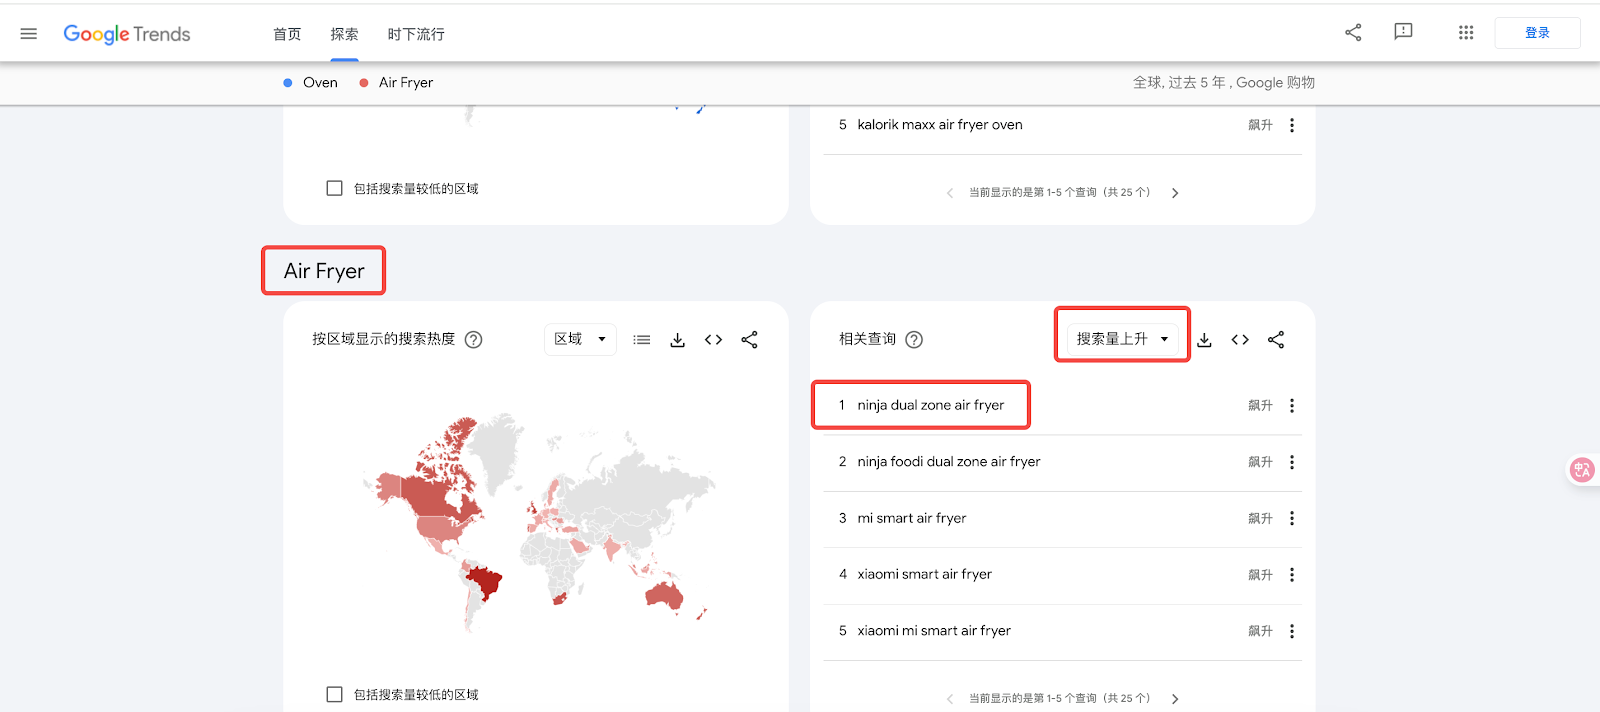Open more options for ninja dual zone air fryer
This screenshot has height=712, width=1600.
coord(1292,405)
